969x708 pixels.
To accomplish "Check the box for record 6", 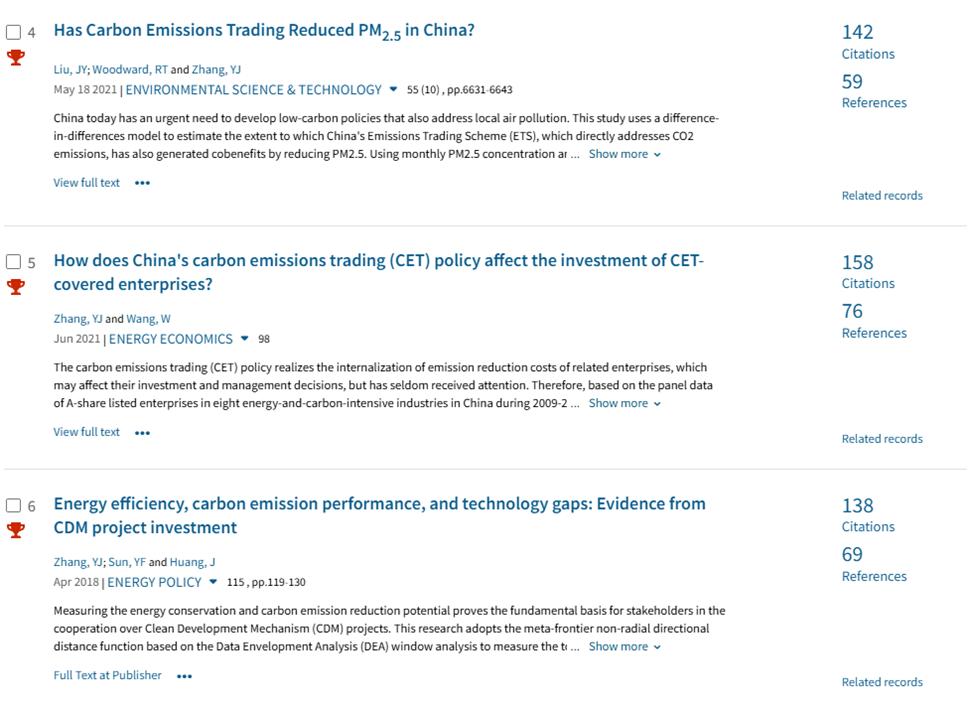I will [x=14, y=505].
